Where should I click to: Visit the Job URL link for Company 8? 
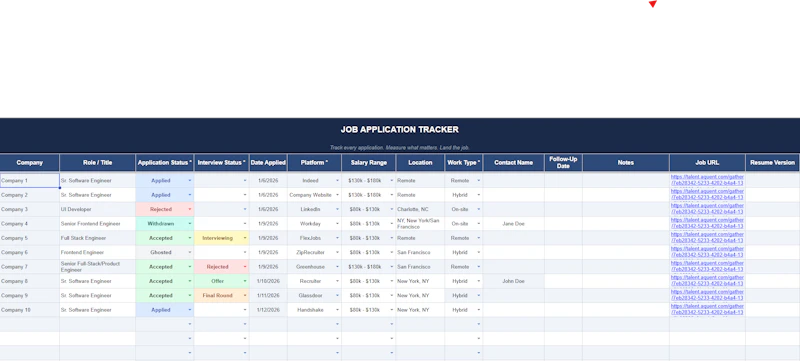[707, 280]
